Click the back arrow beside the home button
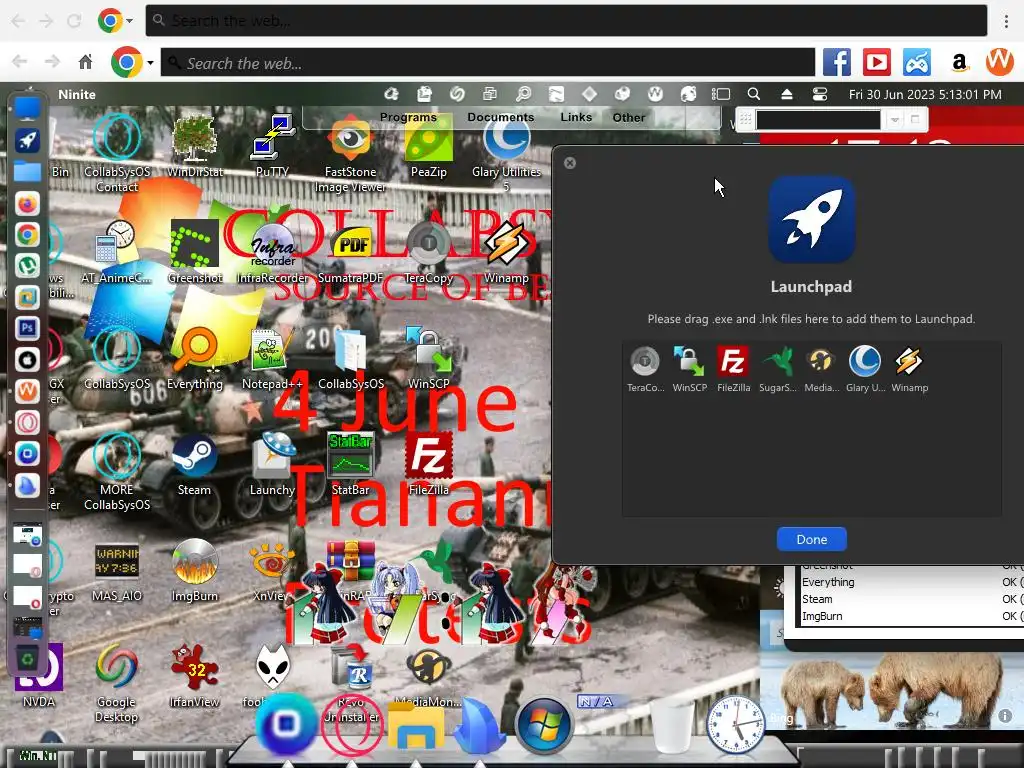The image size is (1024, 768). point(20,62)
